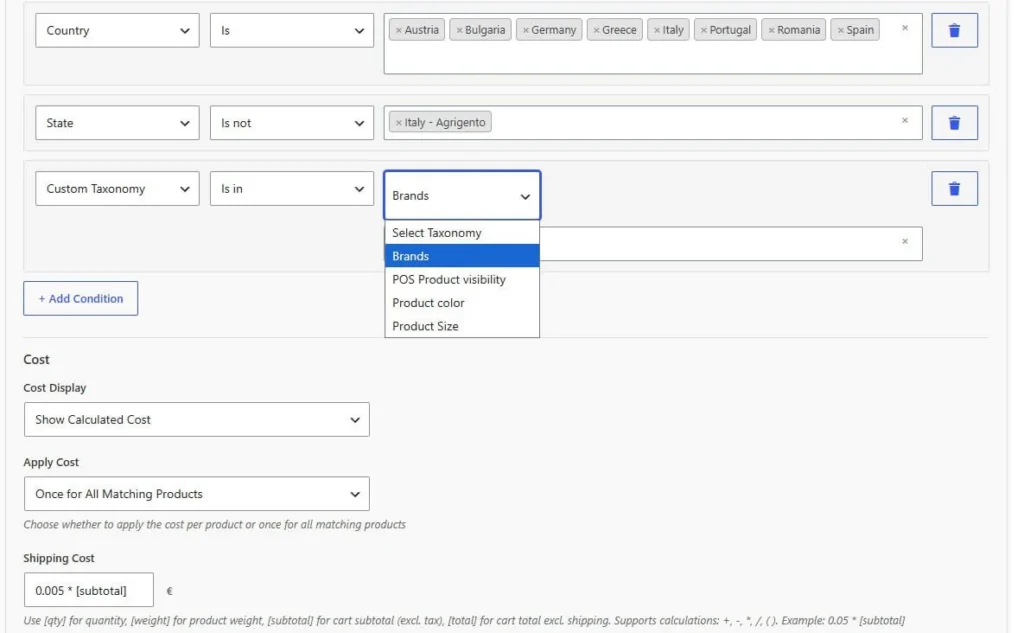The height and width of the screenshot is (633, 1024).
Task: Open the 'Is in' operator dropdown
Action: click(x=291, y=188)
